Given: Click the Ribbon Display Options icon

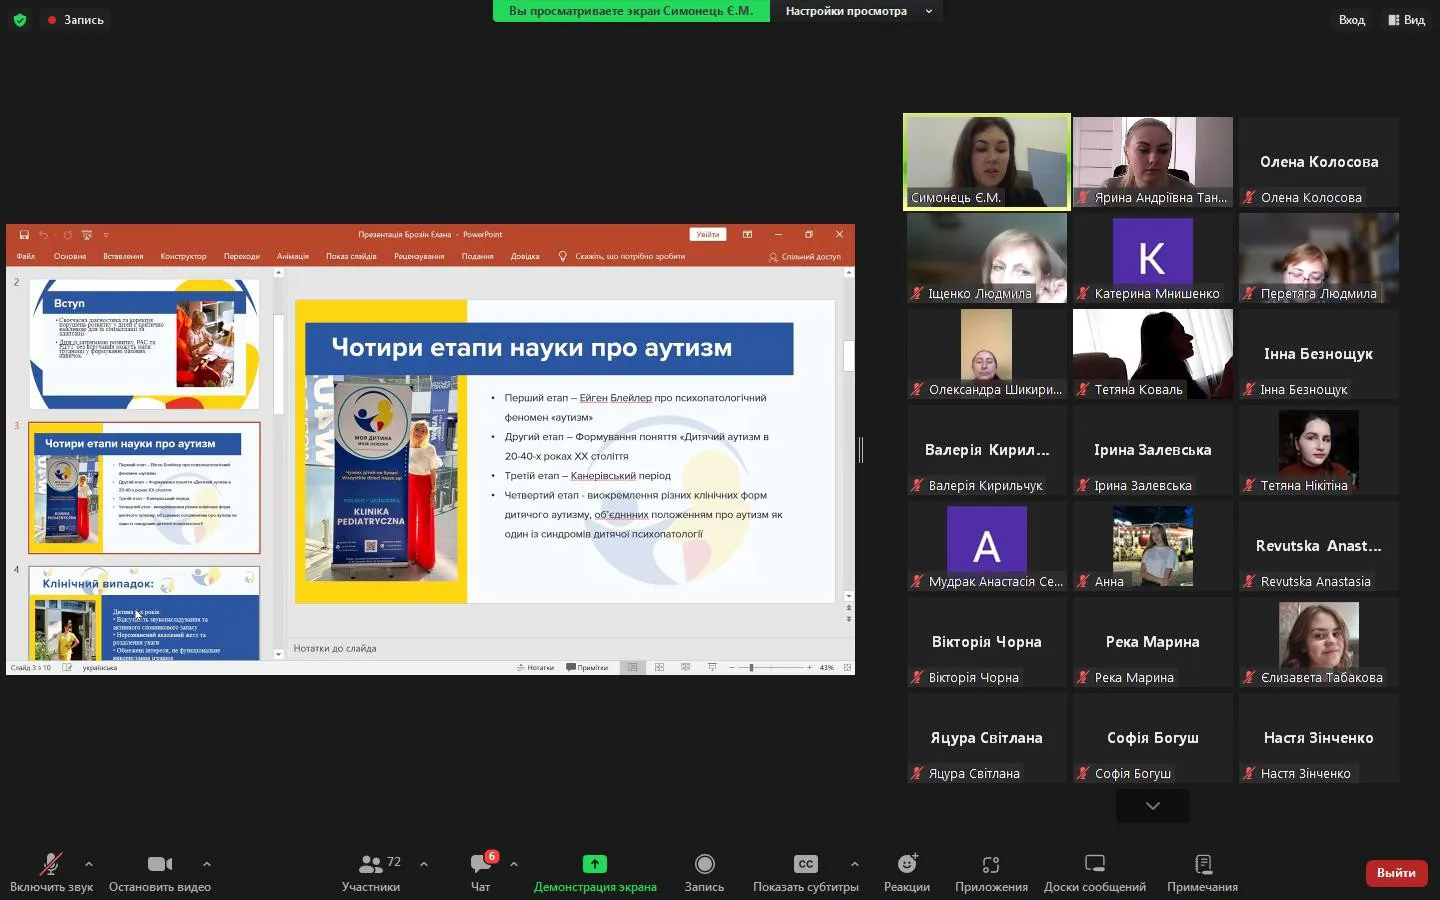Looking at the screenshot, I should [x=747, y=235].
